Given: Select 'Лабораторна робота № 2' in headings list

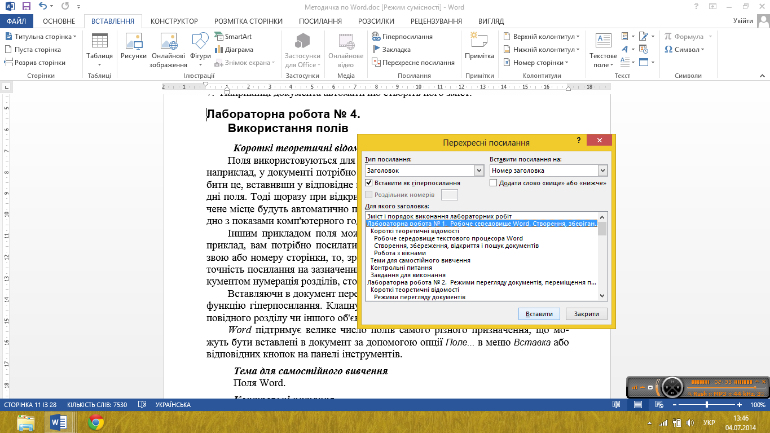Looking at the screenshot, I should coord(481,282).
